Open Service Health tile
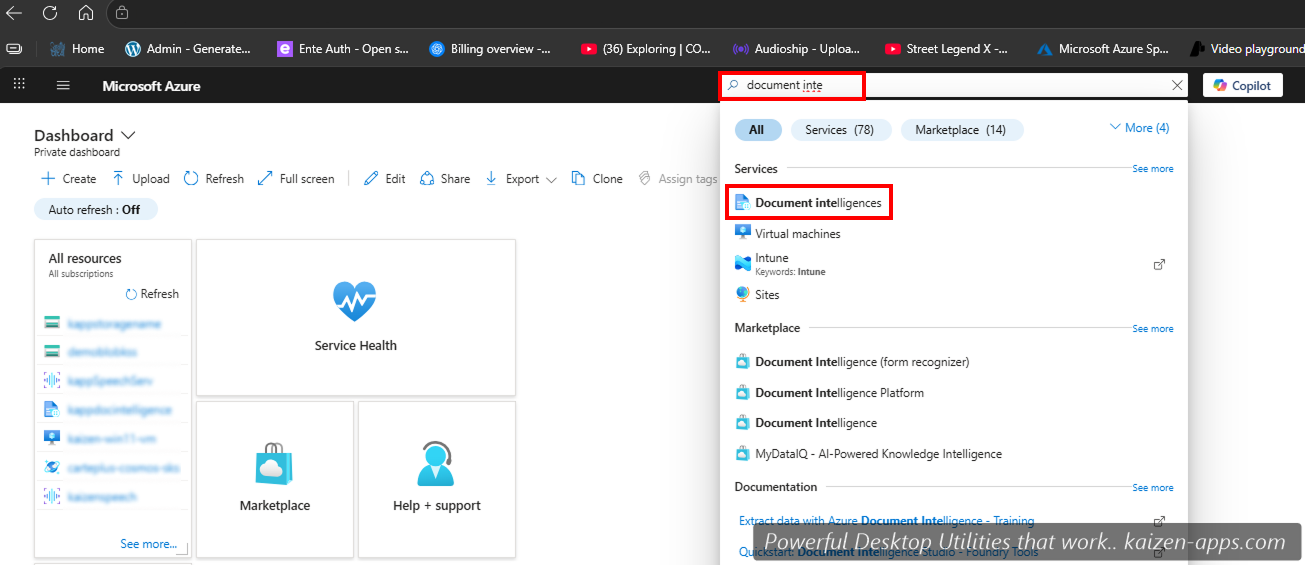The height and width of the screenshot is (565, 1305). point(355,317)
